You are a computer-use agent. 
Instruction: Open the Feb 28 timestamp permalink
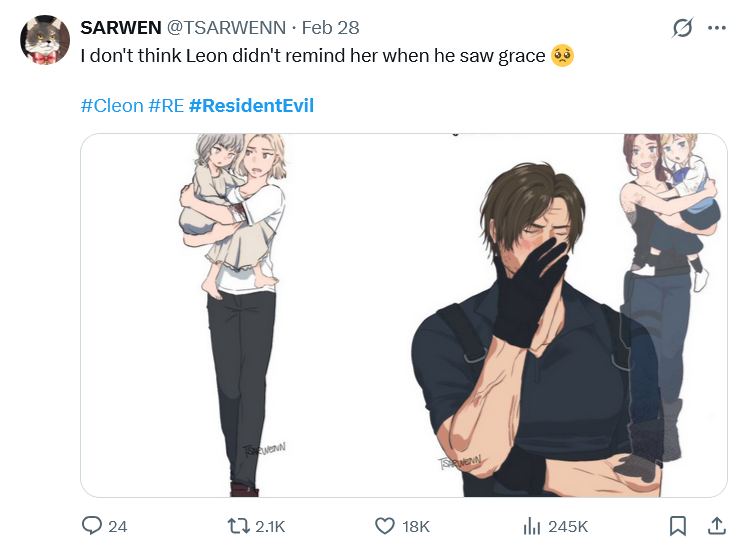tap(331, 28)
